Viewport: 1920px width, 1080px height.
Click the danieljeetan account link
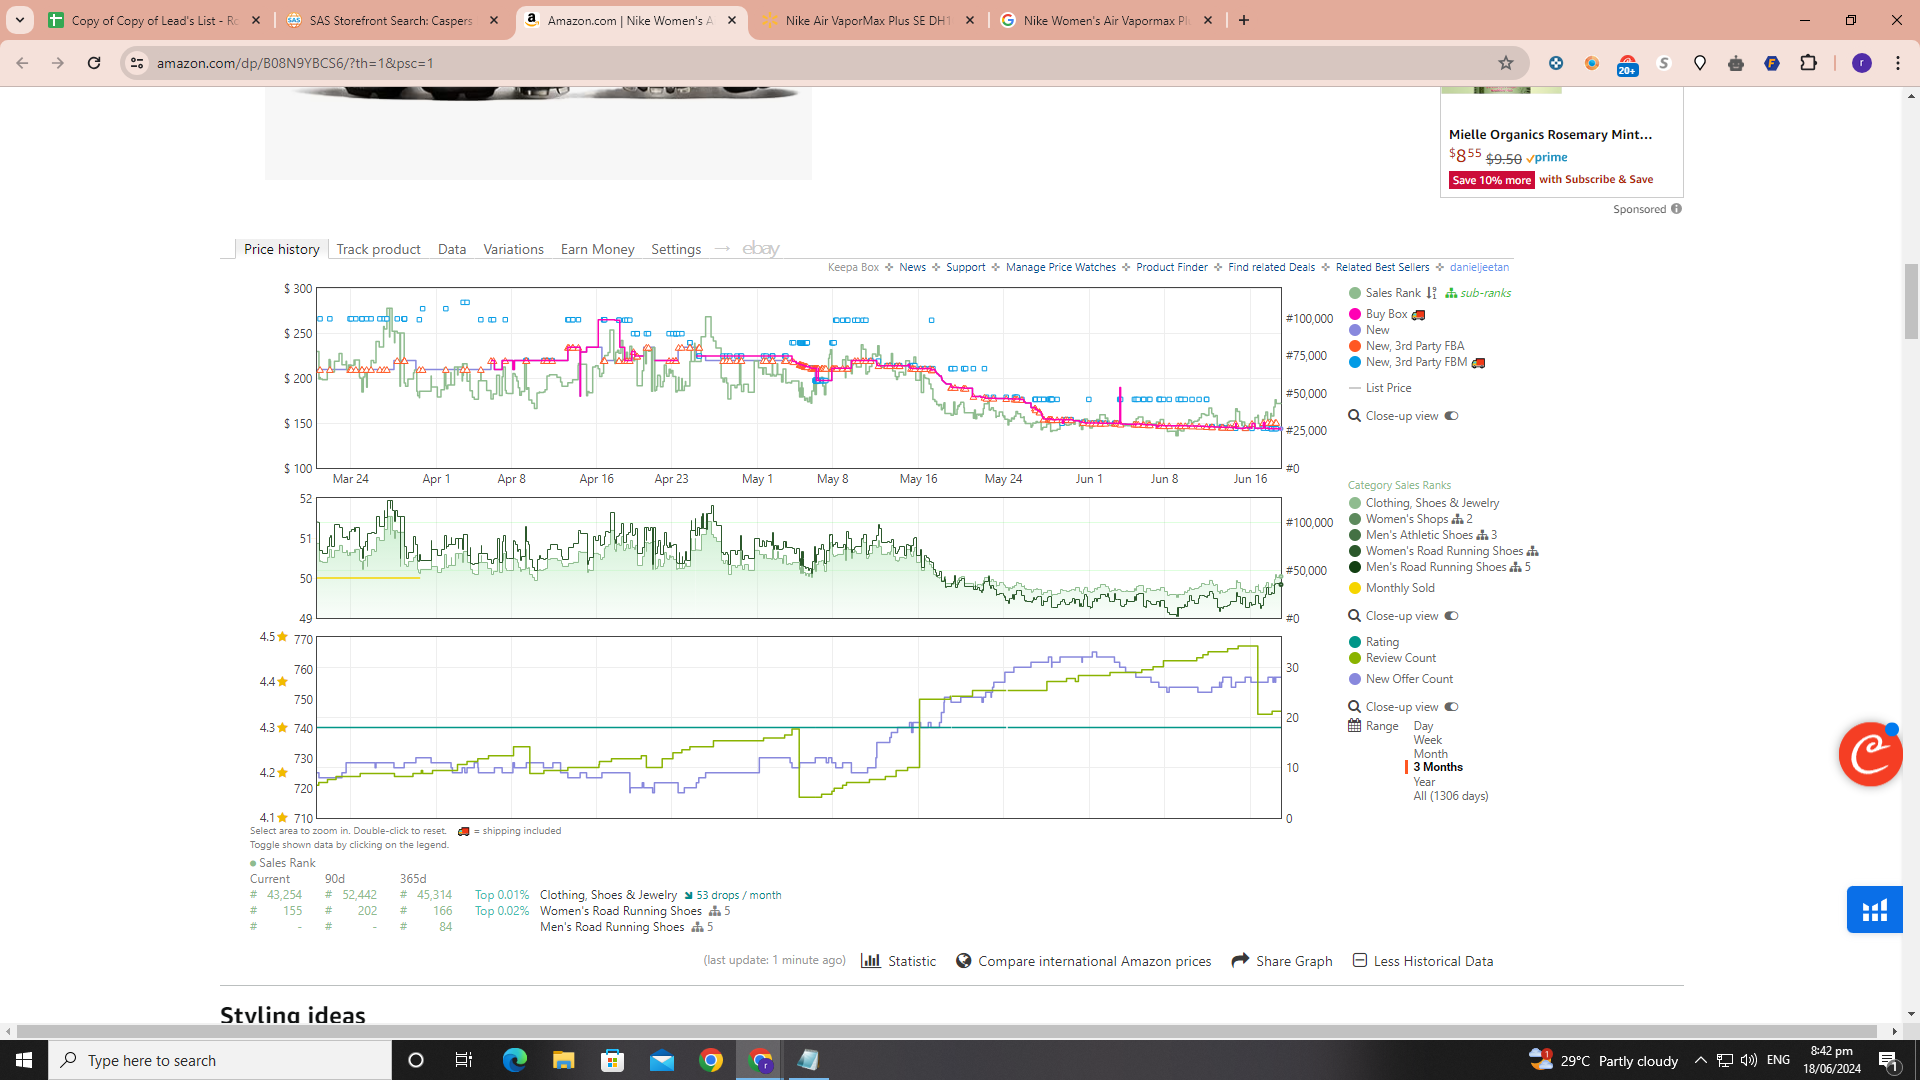coord(1479,267)
